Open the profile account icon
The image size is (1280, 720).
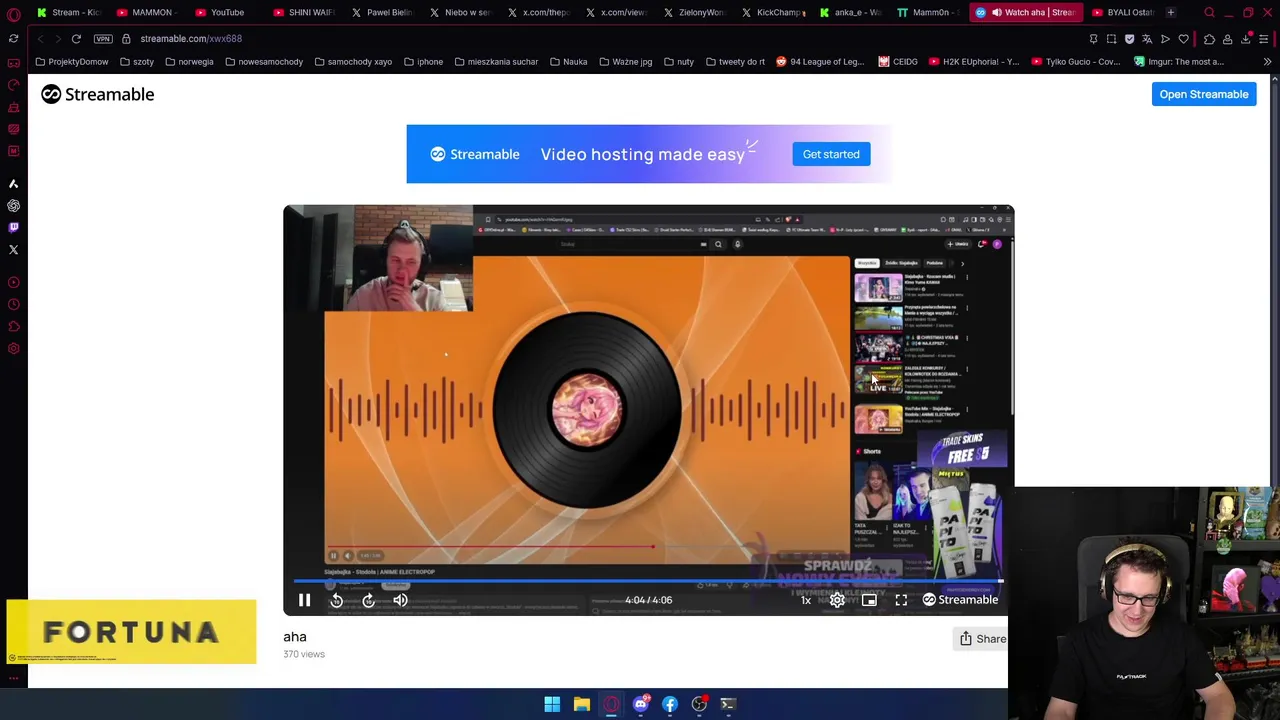tap(1227, 39)
